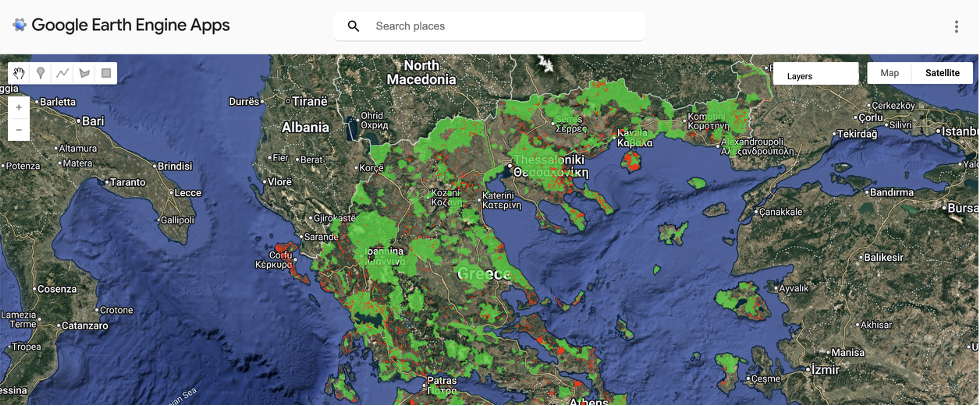Viewport: 980px width, 406px height.
Task: Select the add marker tool
Action: tap(41, 73)
